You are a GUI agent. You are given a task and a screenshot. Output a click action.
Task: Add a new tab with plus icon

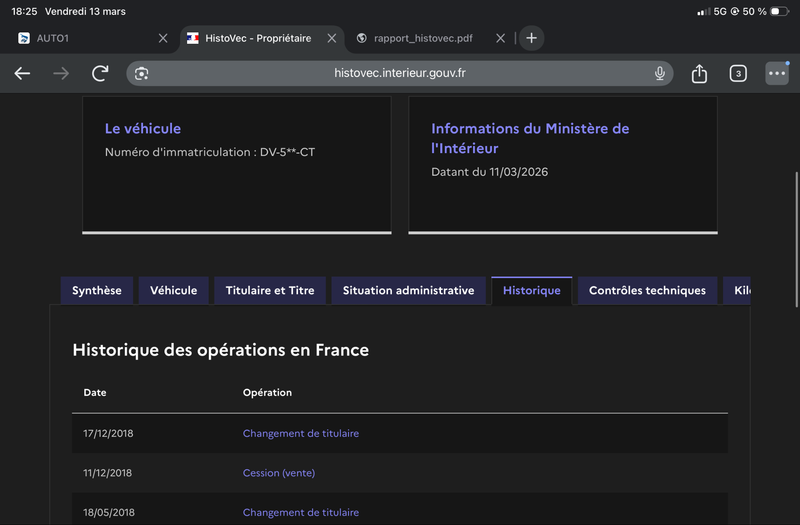point(531,38)
